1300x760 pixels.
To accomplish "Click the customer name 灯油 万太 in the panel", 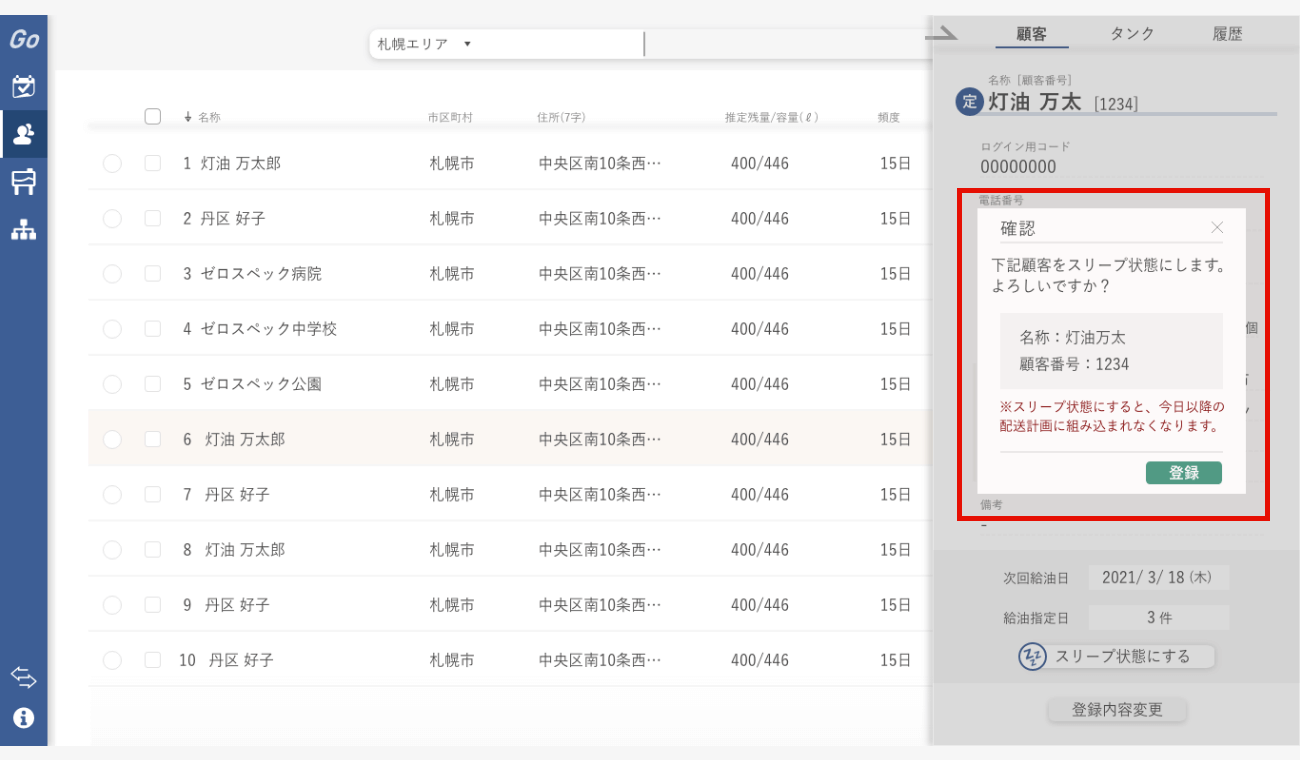I will click(x=1035, y=102).
